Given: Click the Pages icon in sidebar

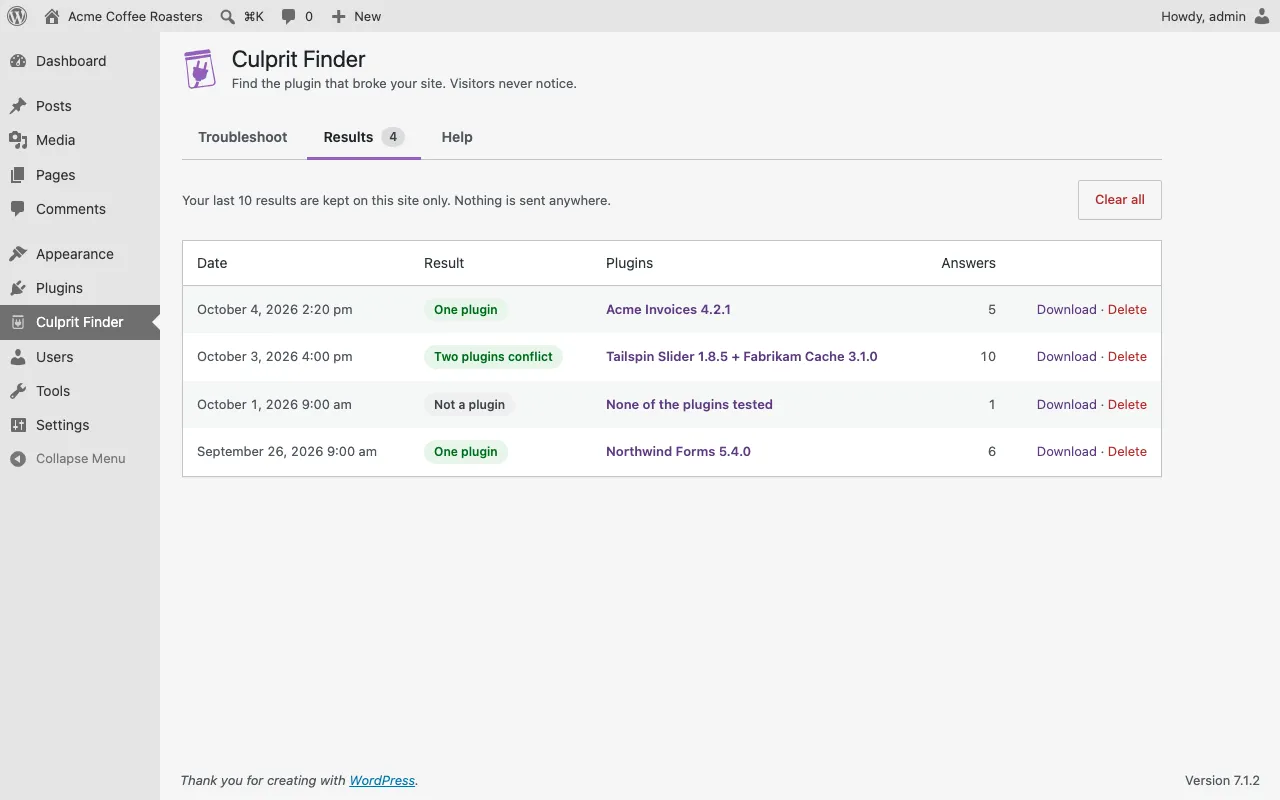Looking at the screenshot, I should point(18,175).
